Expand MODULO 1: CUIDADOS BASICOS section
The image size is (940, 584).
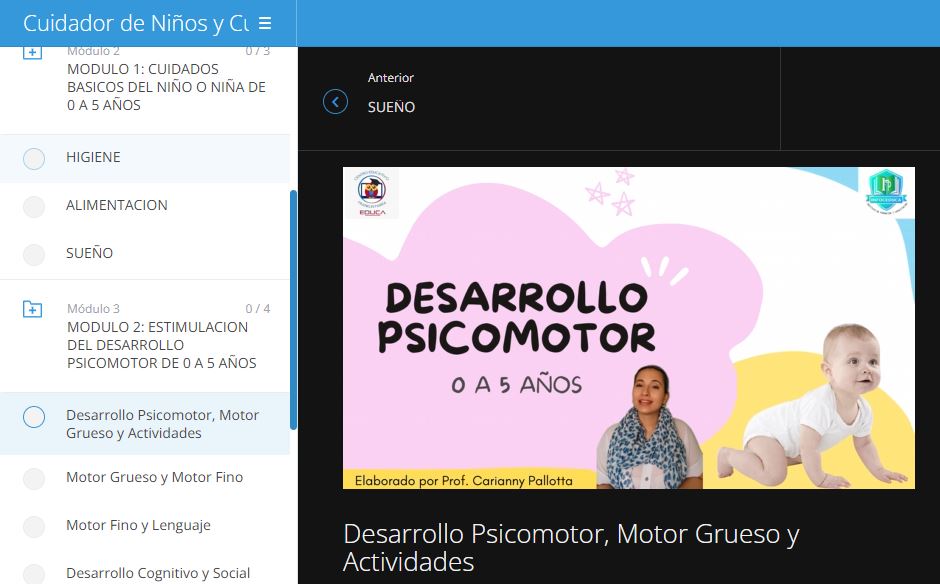(x=166, y=87)
